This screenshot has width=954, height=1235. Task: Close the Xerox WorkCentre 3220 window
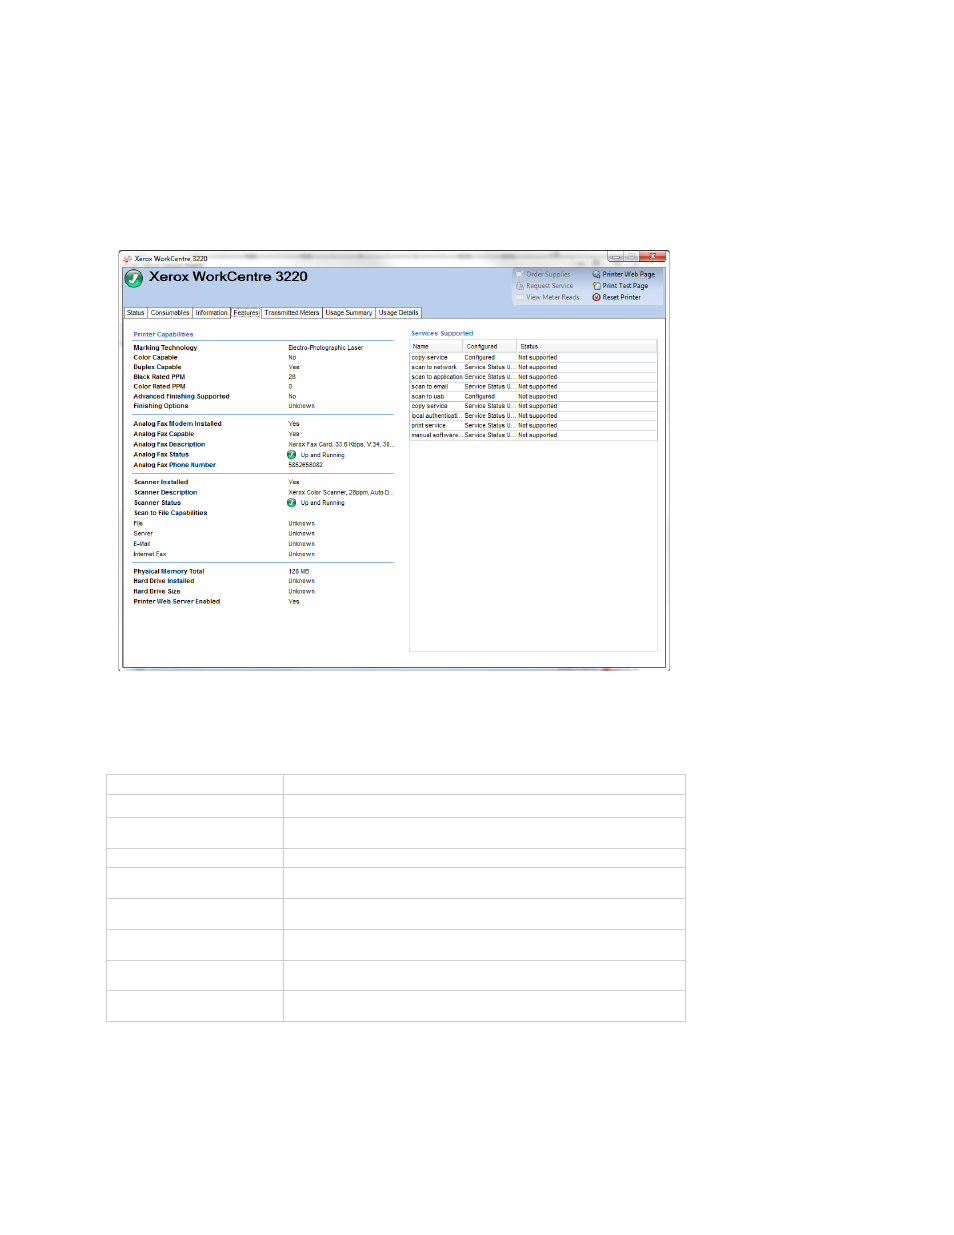[x=653, y=257]
